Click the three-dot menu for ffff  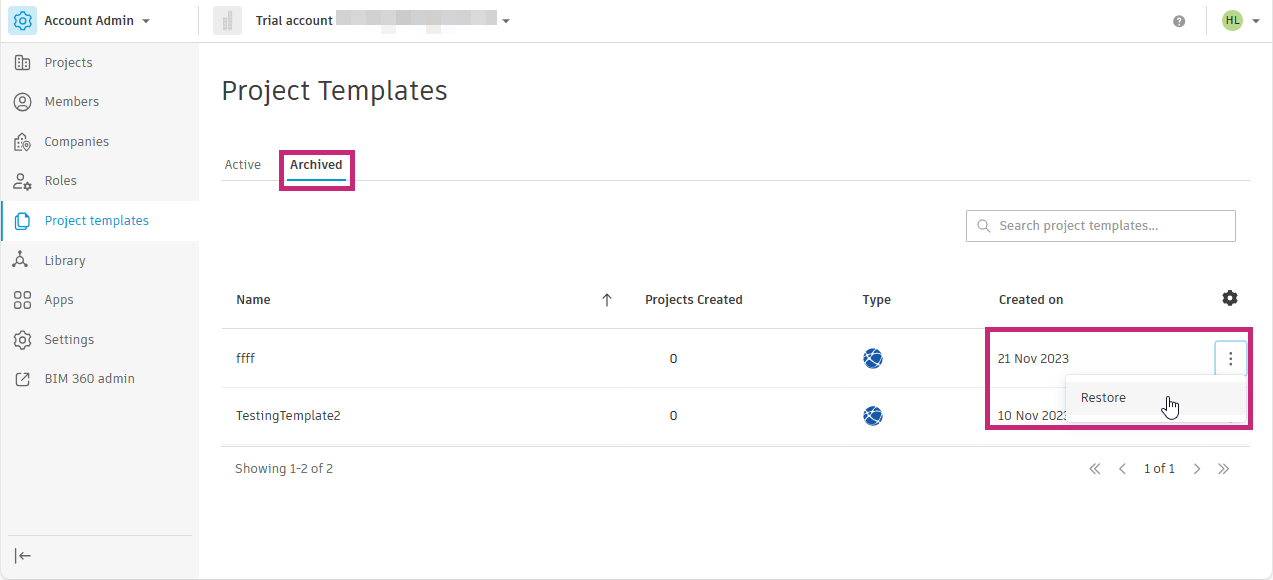coord(1230,359)
